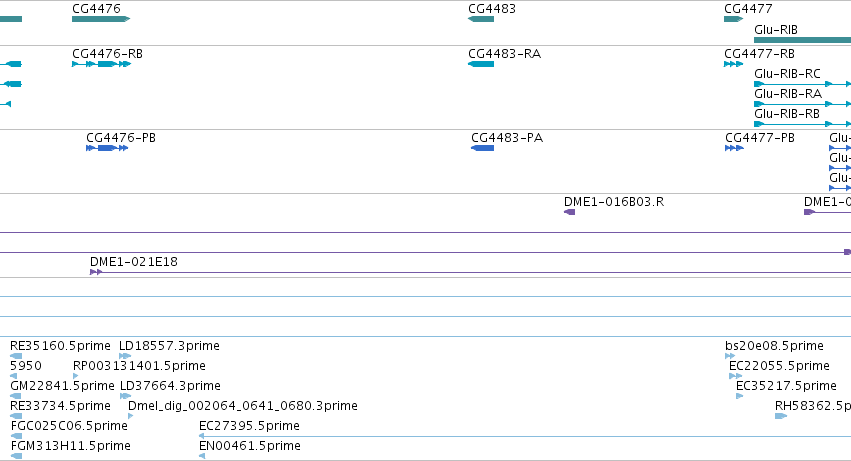The height and width of the screenshot is (461, 851).
Task: Click the bs20e08.5prime label
Action: tap(774, 346)
